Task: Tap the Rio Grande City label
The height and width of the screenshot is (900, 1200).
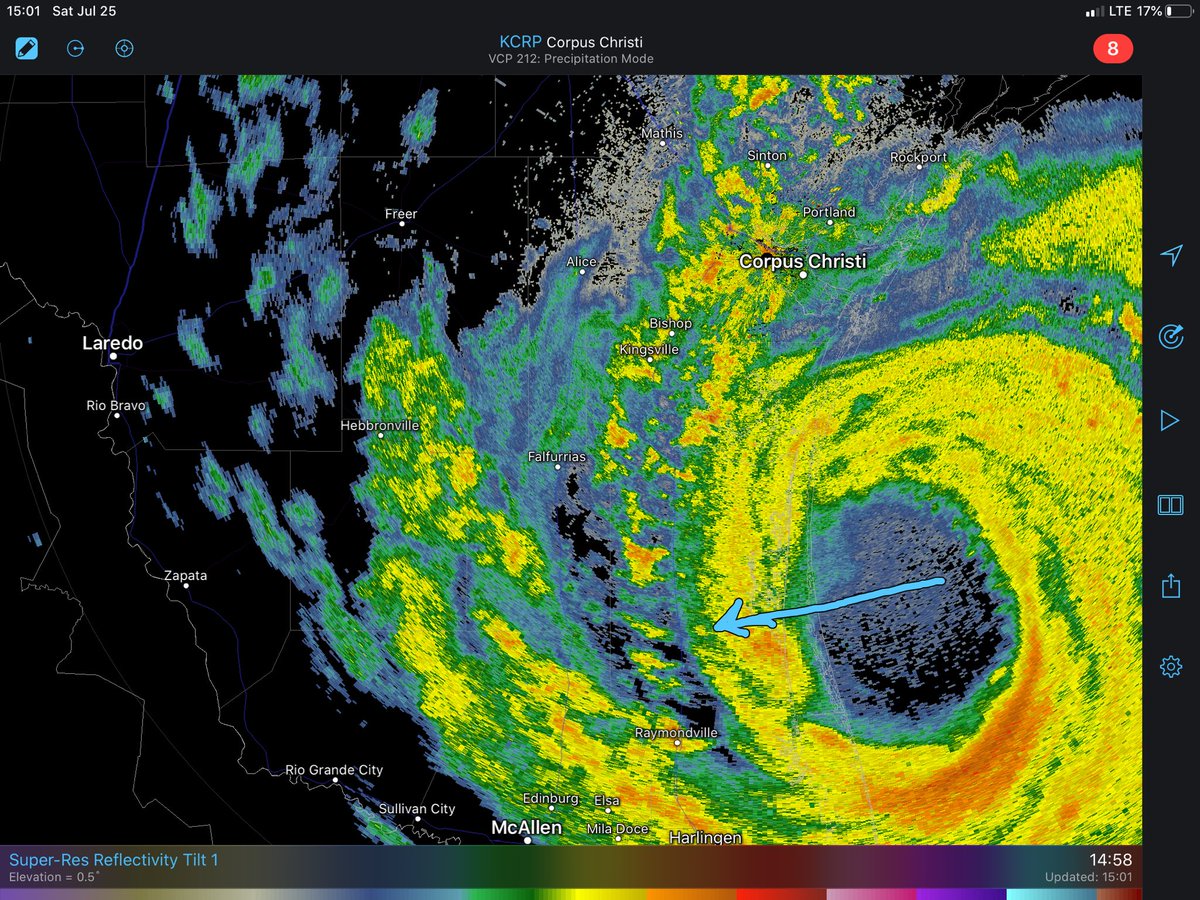Action: point(334,770)
